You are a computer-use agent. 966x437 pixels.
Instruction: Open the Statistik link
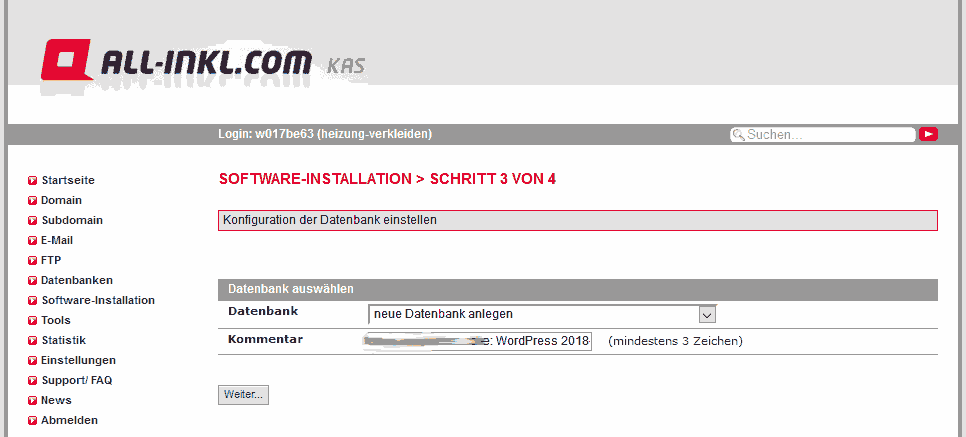(x=63, y=340)
